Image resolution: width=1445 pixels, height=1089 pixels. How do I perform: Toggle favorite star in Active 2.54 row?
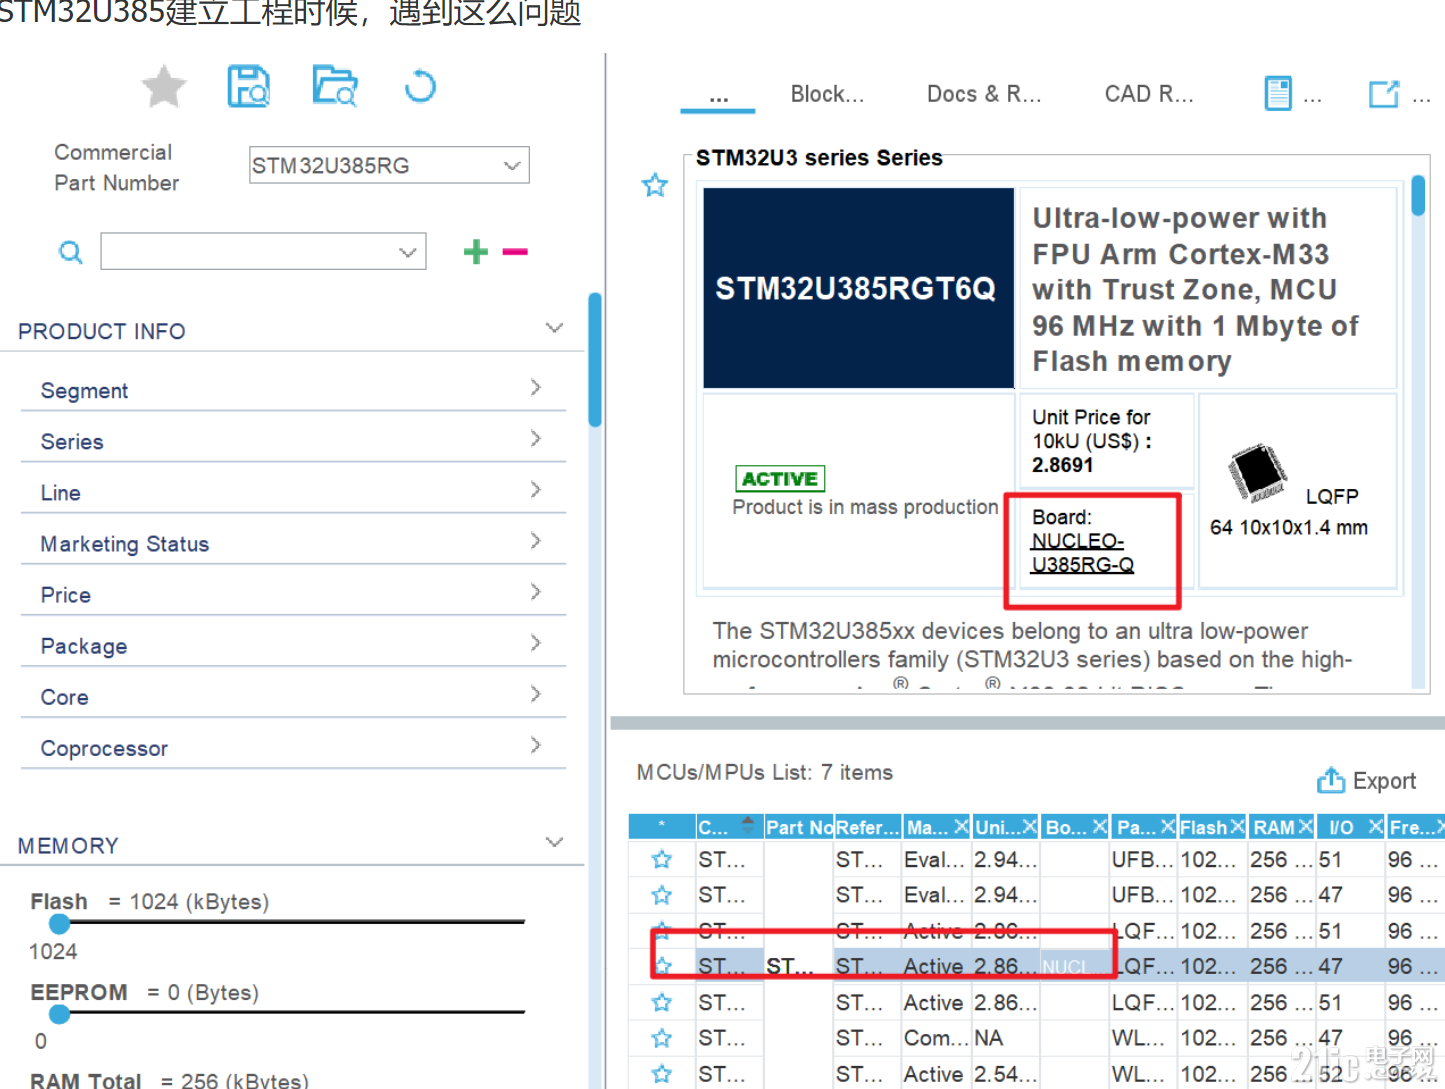tap(661, 1074)
